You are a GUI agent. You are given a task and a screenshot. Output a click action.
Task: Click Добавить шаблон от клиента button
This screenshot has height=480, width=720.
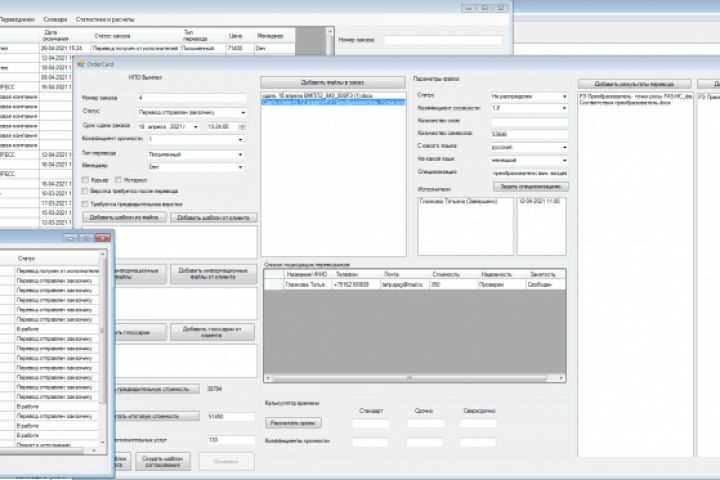[214, 217]
